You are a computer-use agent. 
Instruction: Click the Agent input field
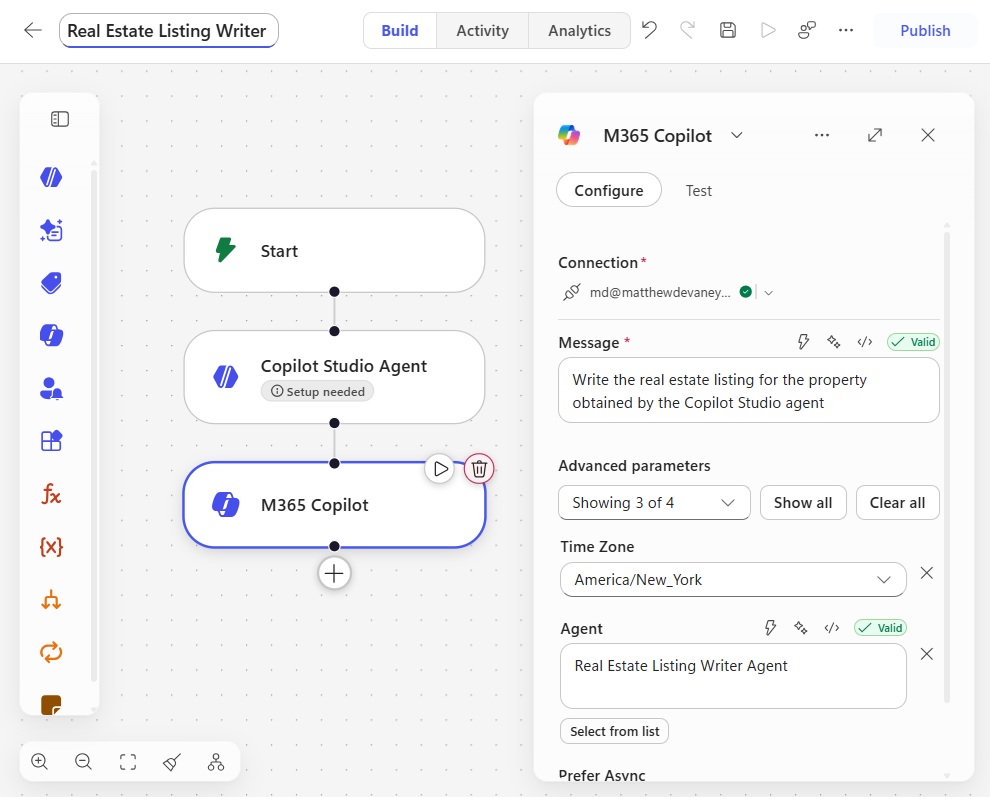733,676
